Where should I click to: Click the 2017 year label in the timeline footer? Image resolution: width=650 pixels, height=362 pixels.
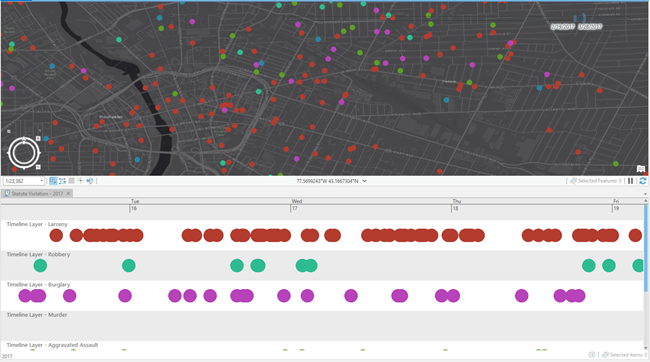(7, 356)
